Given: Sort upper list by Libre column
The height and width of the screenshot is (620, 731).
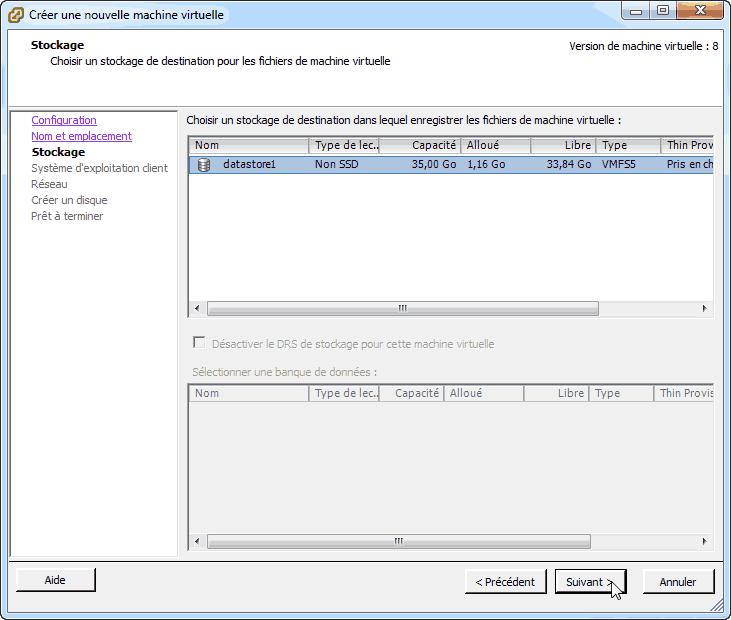Looking at the screenshot, I should [563, 145].
